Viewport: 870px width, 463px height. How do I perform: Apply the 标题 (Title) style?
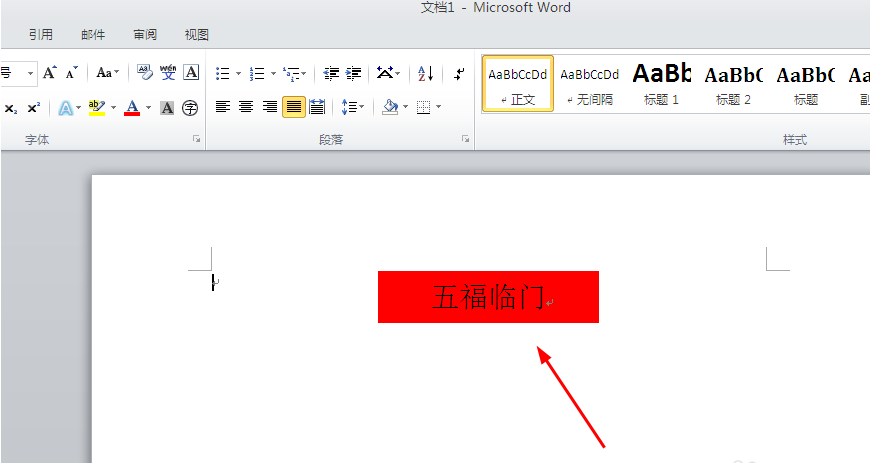pos(806,84)
